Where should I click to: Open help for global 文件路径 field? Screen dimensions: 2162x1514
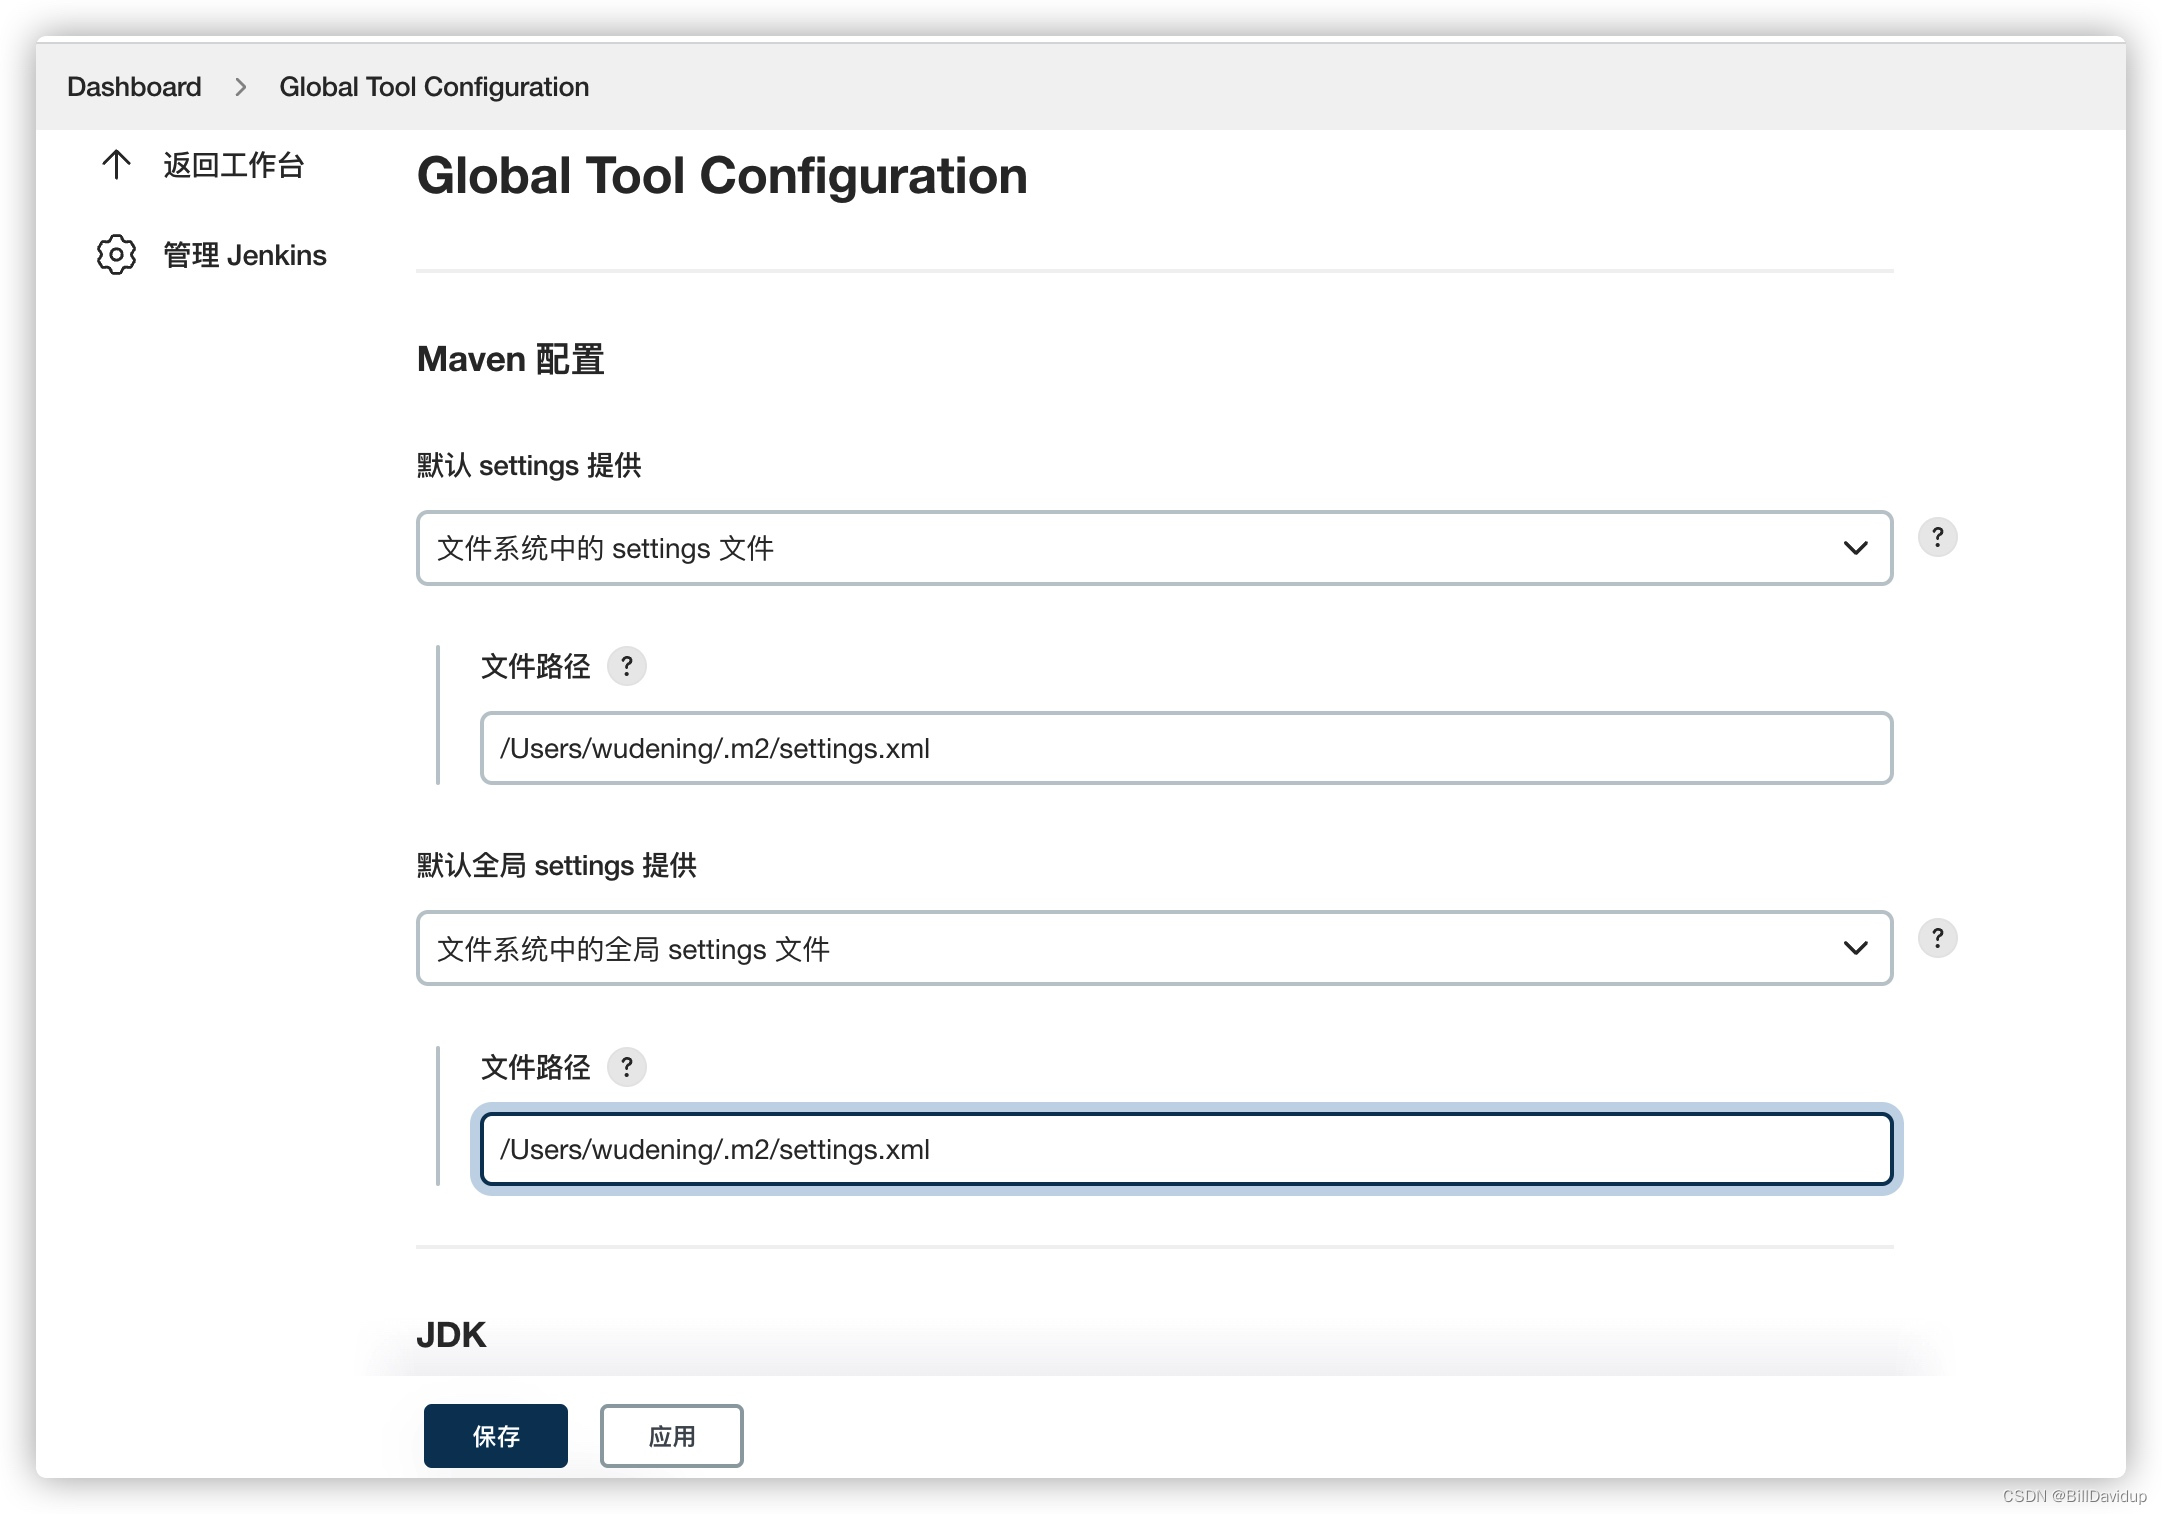tap(627, 1067)
